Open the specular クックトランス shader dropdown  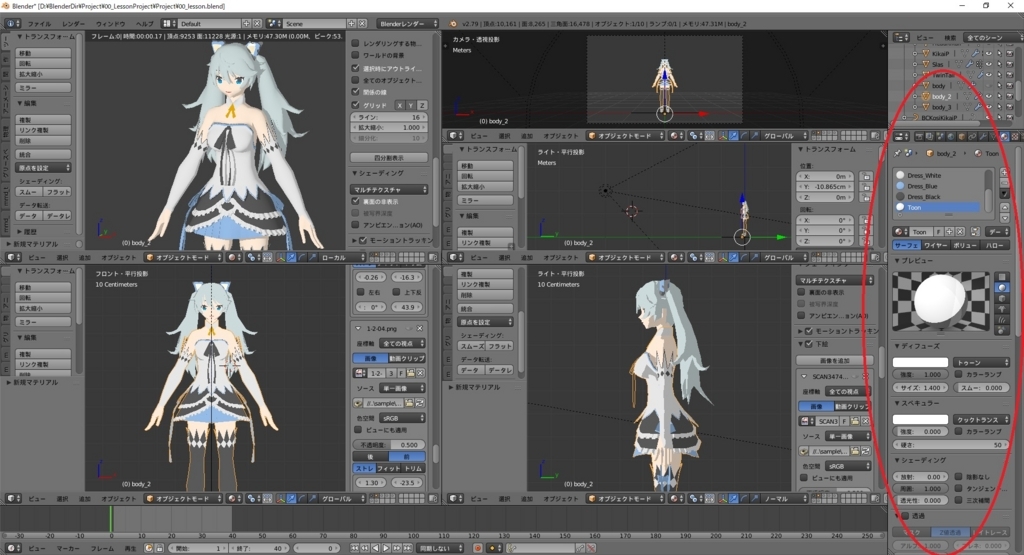point(982,420)
